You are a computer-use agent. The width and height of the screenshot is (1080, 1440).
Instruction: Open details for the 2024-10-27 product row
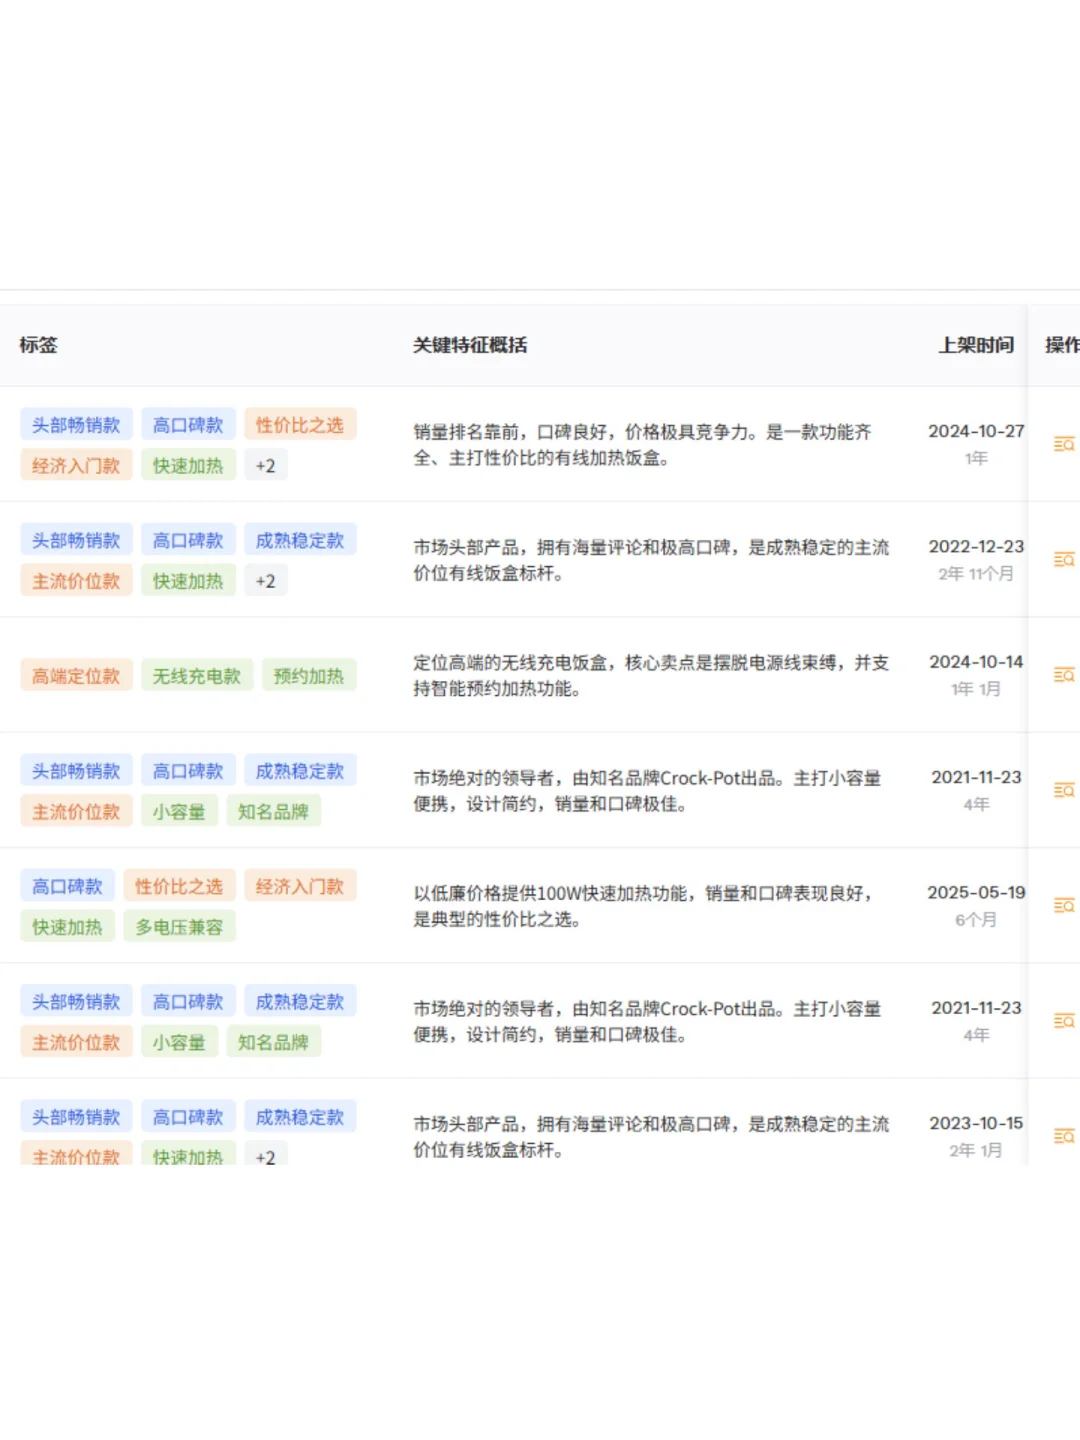pyautogui.click(x=1062, y=443)
